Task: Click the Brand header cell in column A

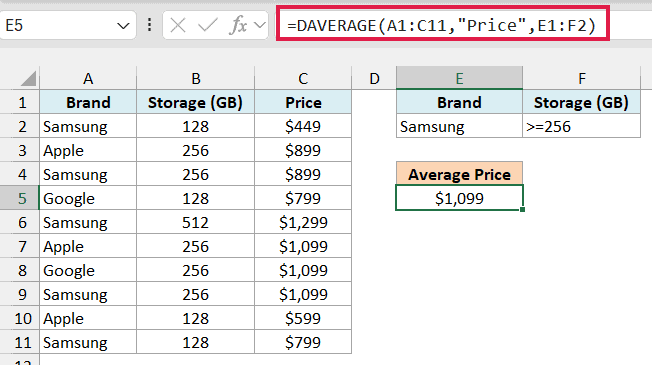Action: (88, 102)
